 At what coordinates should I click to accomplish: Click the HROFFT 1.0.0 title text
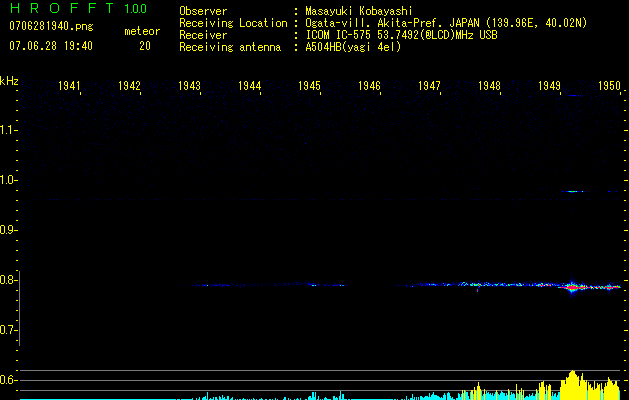[x=78, y=8]
